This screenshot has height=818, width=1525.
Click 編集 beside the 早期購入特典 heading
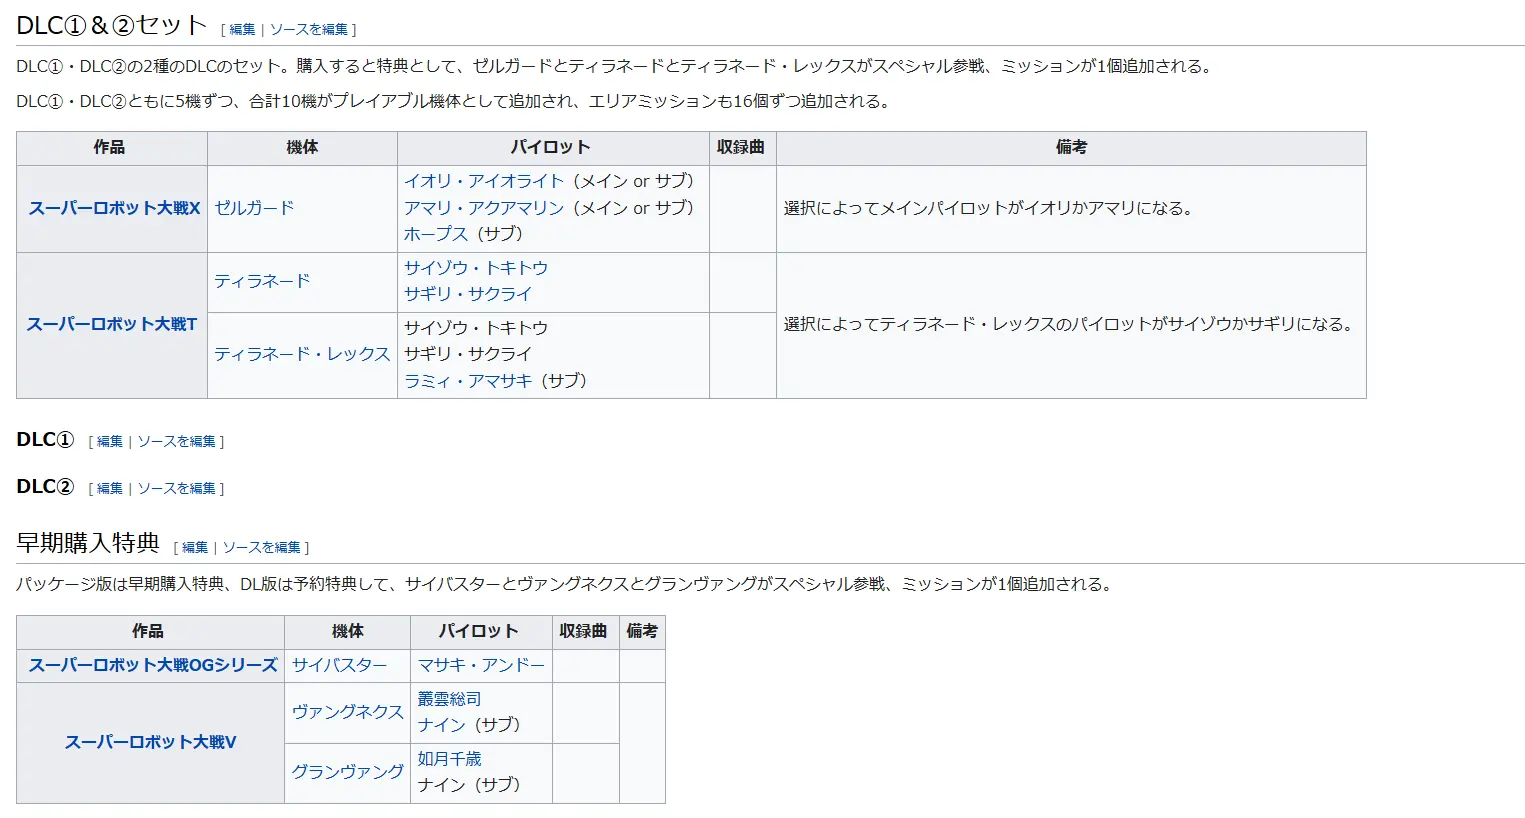pos(195,548)
